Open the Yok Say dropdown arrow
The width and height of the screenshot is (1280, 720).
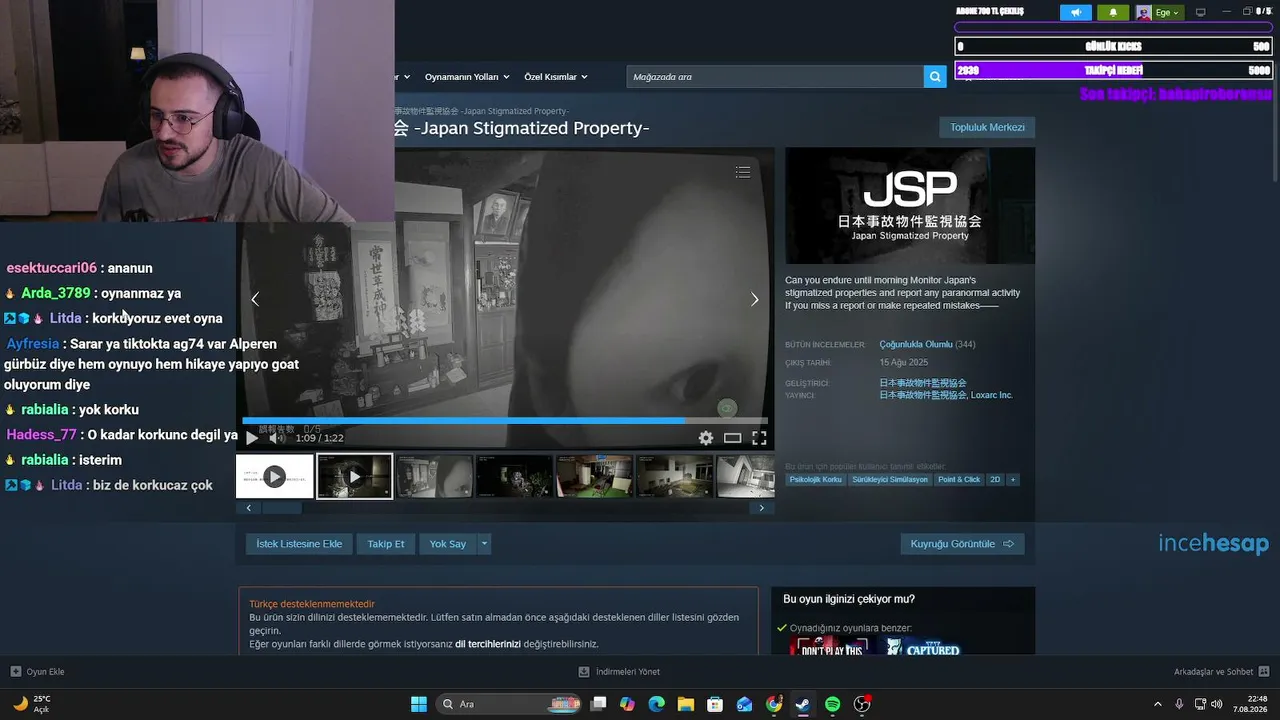pyautogui.click(x=485, y=544)
